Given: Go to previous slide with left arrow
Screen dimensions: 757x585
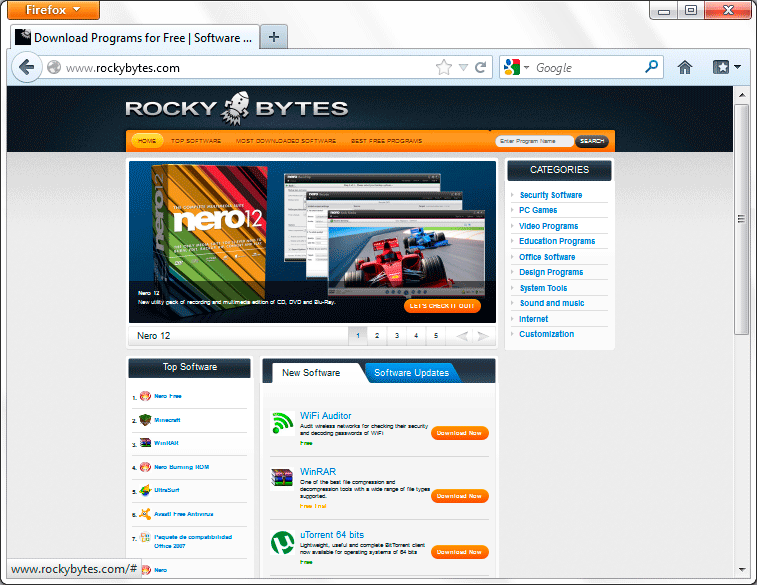Looking at the screenshot, I should [x=462, y=336].
